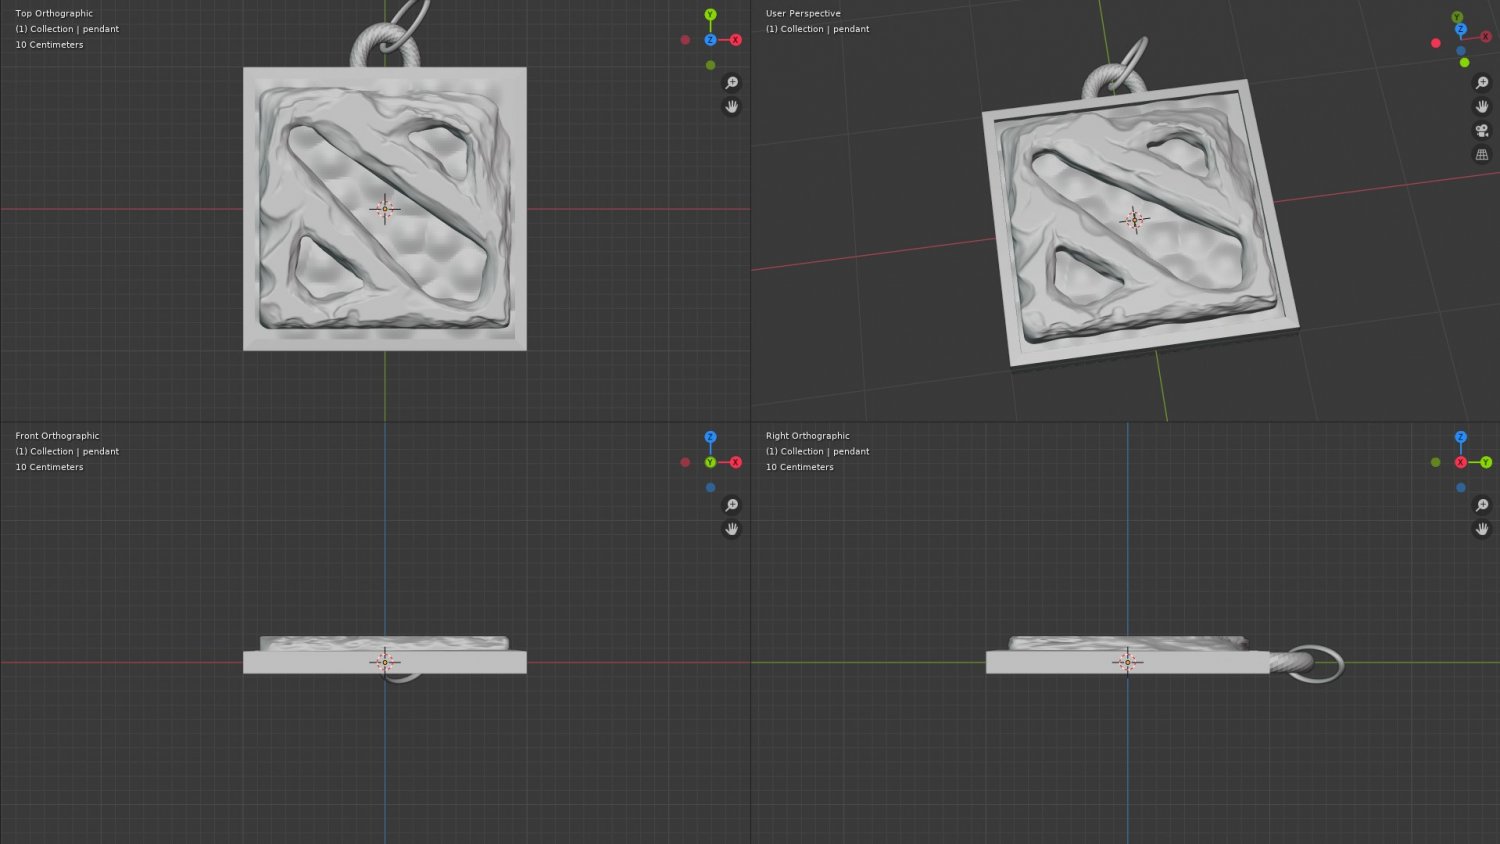This screenshot has width=1500, height=844.
Task: Click pan hand icon in Right Orthographic viewport
Action: pyautogui.click(x=1482, y=530)
